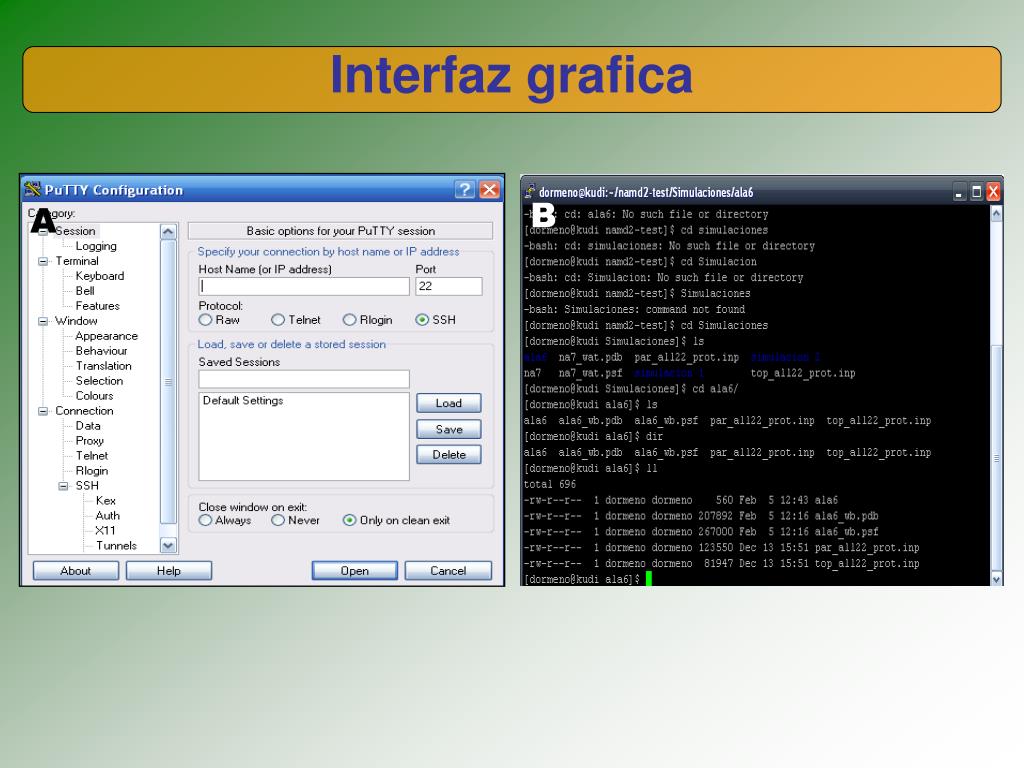Collapse the Connection category node
This screenshot has width=1024, height=768.
click(x=43, y=411)
